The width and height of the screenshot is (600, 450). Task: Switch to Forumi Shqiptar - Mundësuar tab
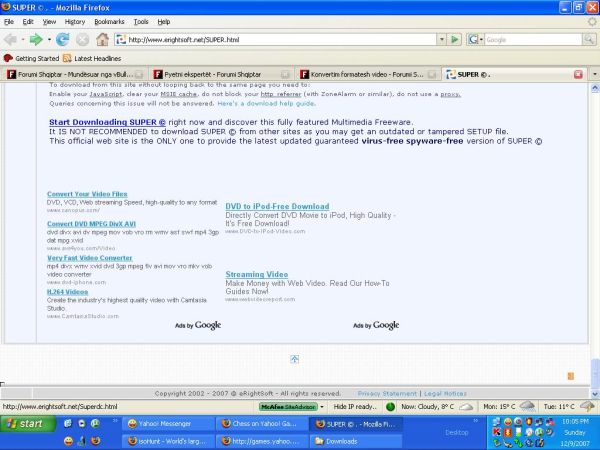(x=75, y=74)
